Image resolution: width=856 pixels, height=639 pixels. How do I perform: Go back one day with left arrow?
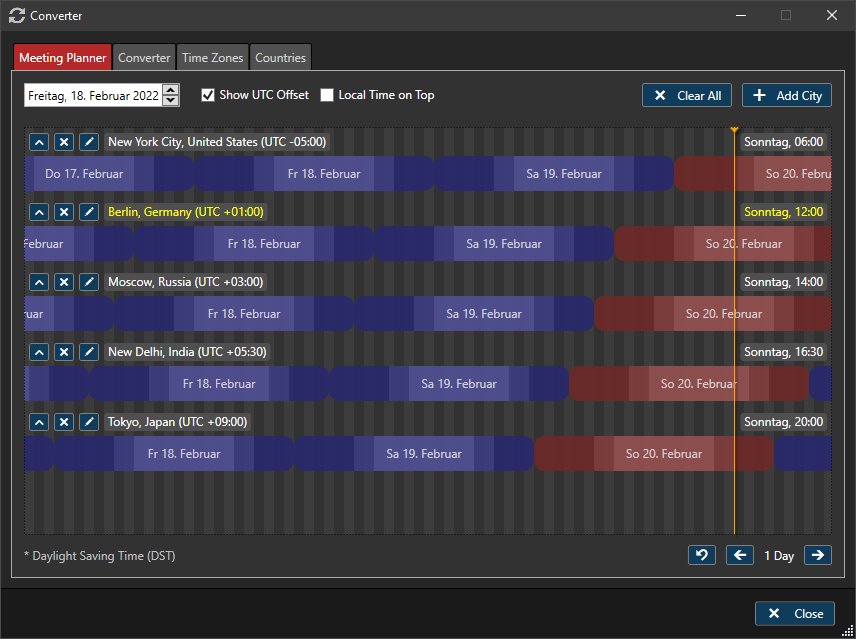(739, 555)
